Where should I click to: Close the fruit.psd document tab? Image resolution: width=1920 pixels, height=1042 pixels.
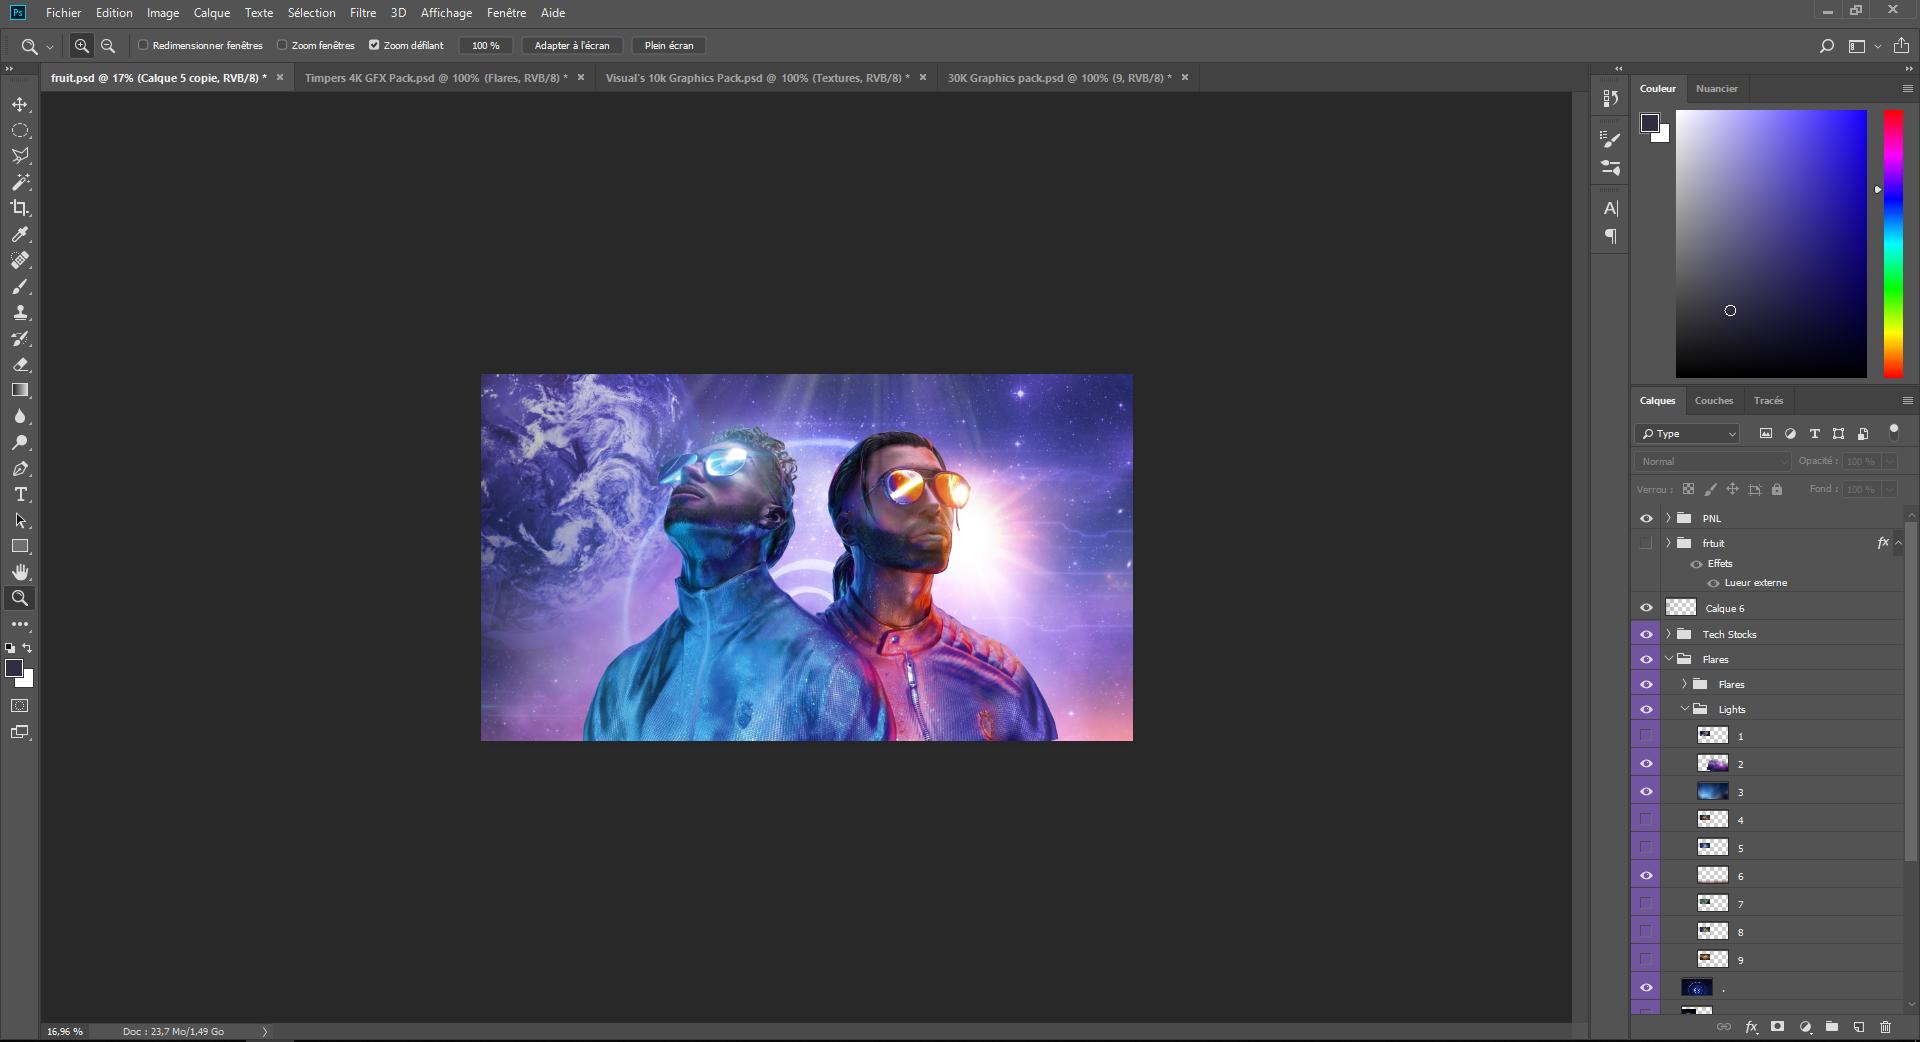tap(280, 77)
